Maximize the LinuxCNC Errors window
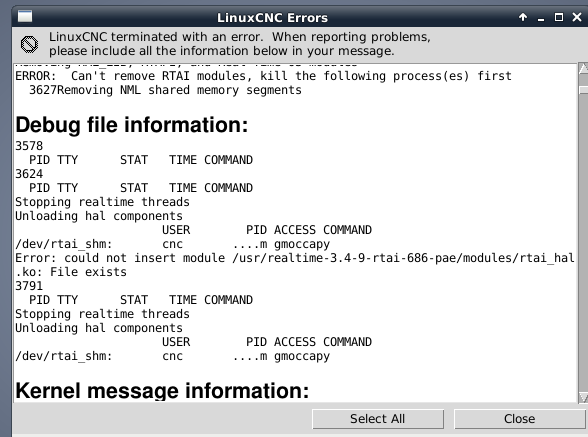 click(559, 17)
